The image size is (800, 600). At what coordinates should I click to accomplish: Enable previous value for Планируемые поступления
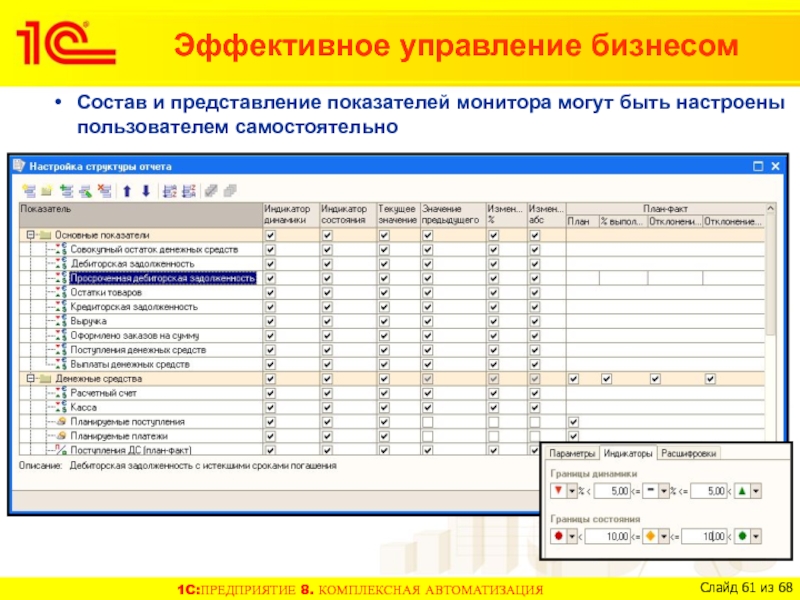click(x=428, y=422)
